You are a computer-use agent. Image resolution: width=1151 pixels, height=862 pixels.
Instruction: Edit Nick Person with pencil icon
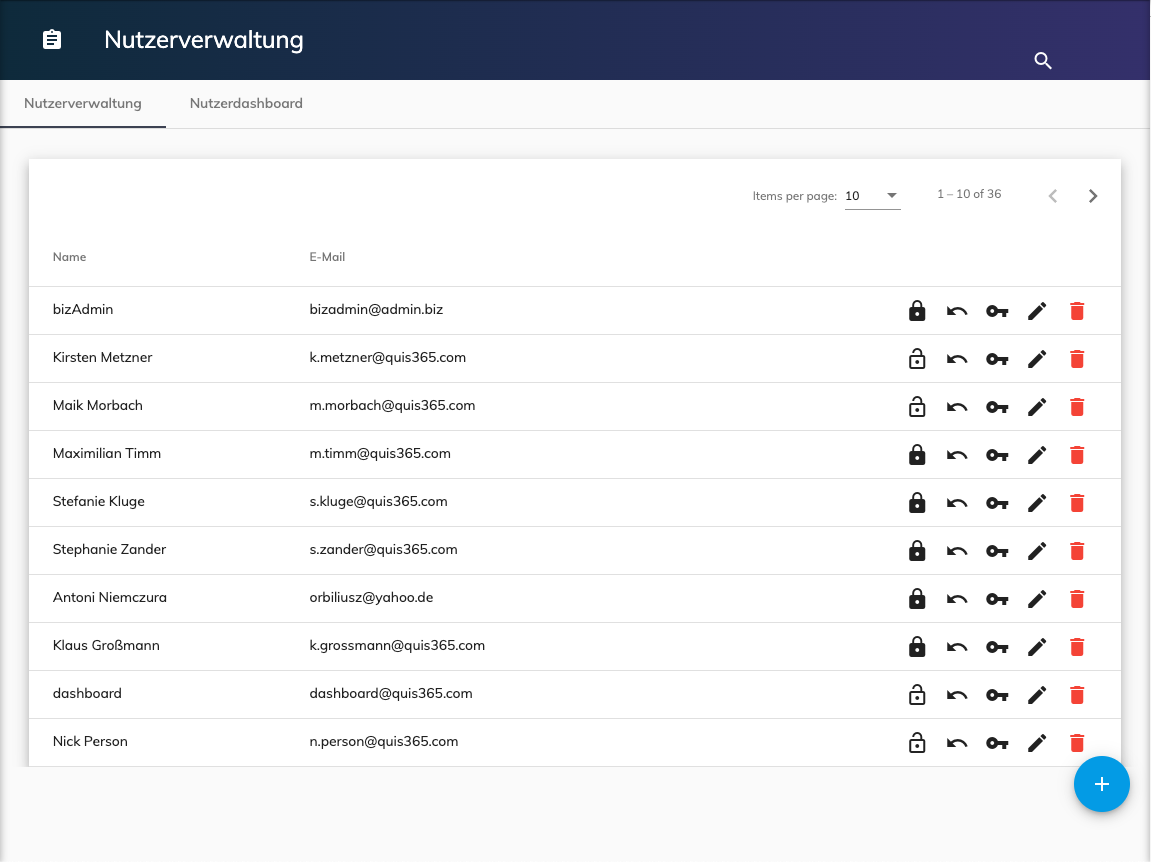[1037, 743]
